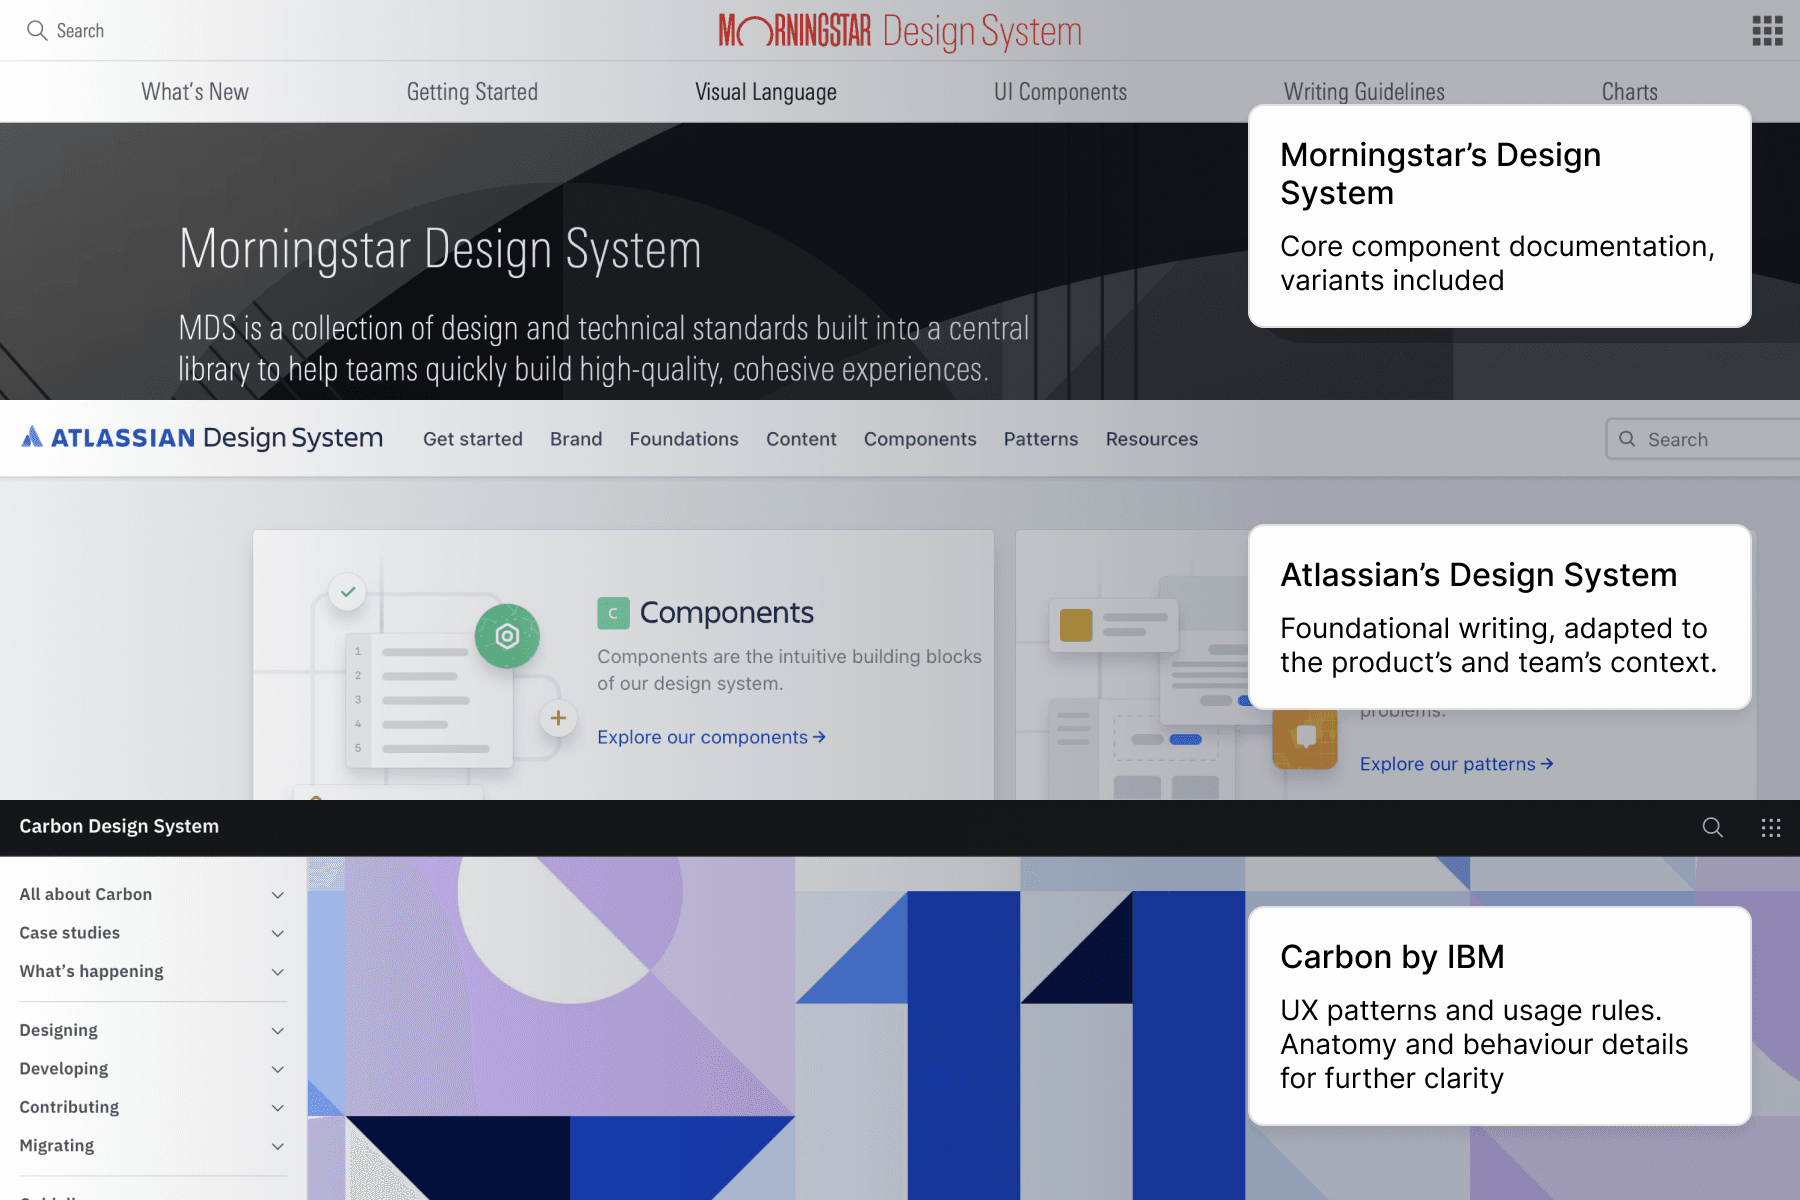1800x1200 pixels.
Task: Click the Morningstar search magnifier icon
Action: click(x=37, y=30)
